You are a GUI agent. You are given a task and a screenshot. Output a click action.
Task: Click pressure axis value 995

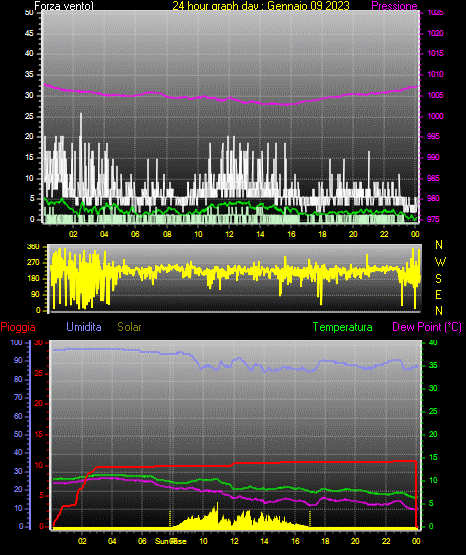[433, 136]
